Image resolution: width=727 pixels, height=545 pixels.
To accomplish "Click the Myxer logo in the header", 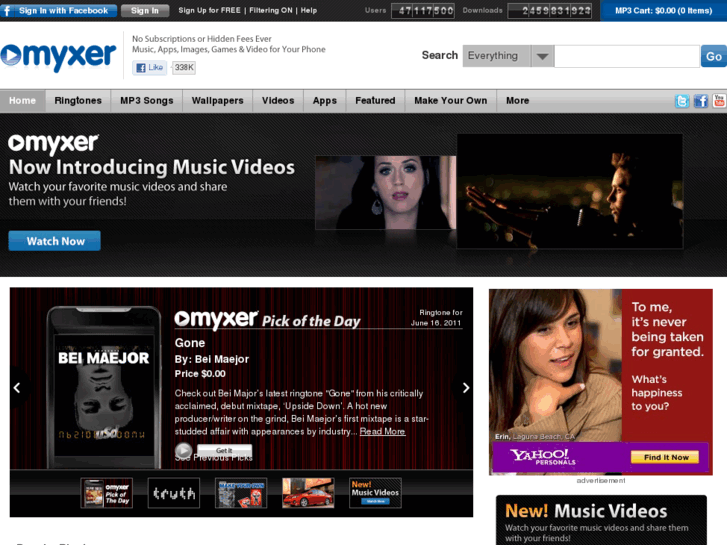I will pyautogui.click(x=58, y=56).
